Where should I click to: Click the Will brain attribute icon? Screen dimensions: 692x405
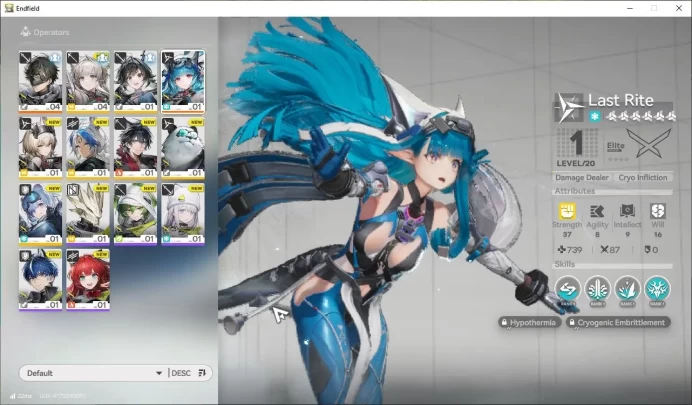point(658,211)
